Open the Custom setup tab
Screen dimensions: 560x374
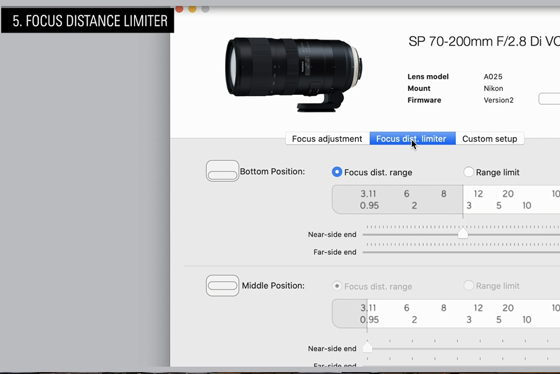(490, 139)
